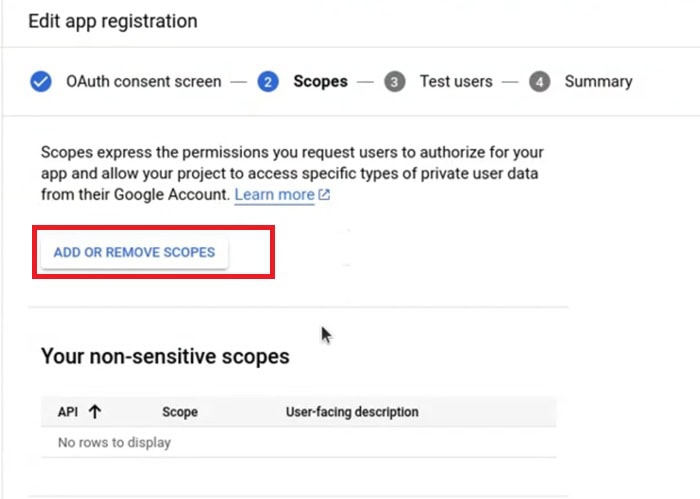This screenshot has height=499, width=700.
Task: Click the step 3 circle icon
Action: tap(395, 82)
